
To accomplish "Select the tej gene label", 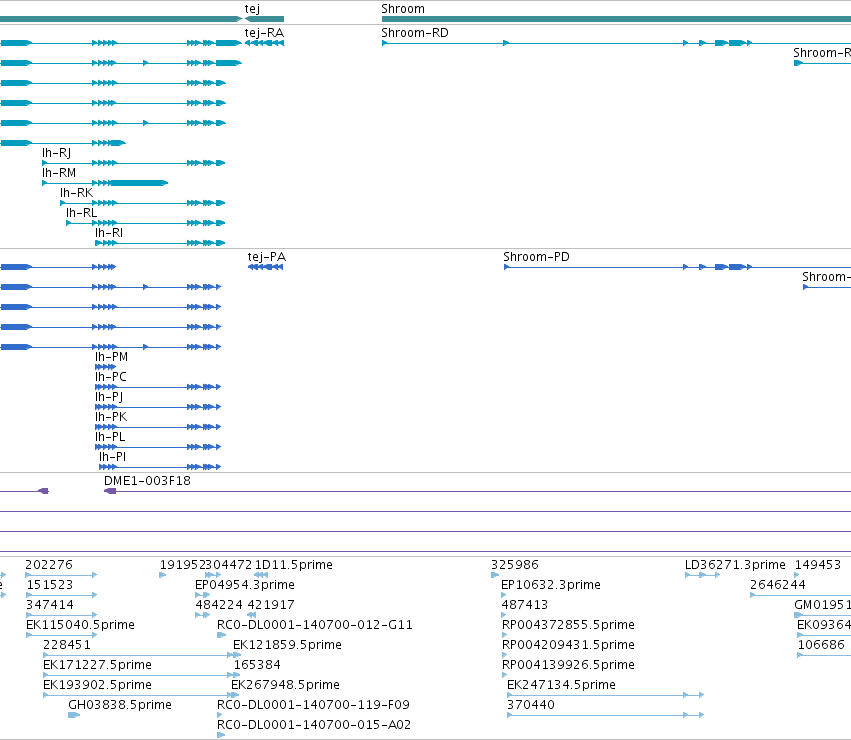I will tap(252, 9).
